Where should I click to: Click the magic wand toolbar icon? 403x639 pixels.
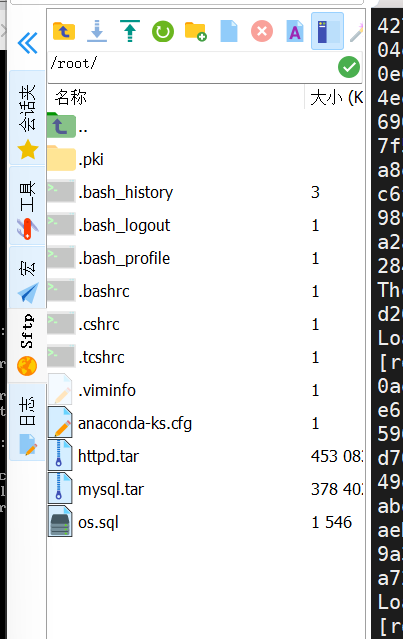(357, 32)
